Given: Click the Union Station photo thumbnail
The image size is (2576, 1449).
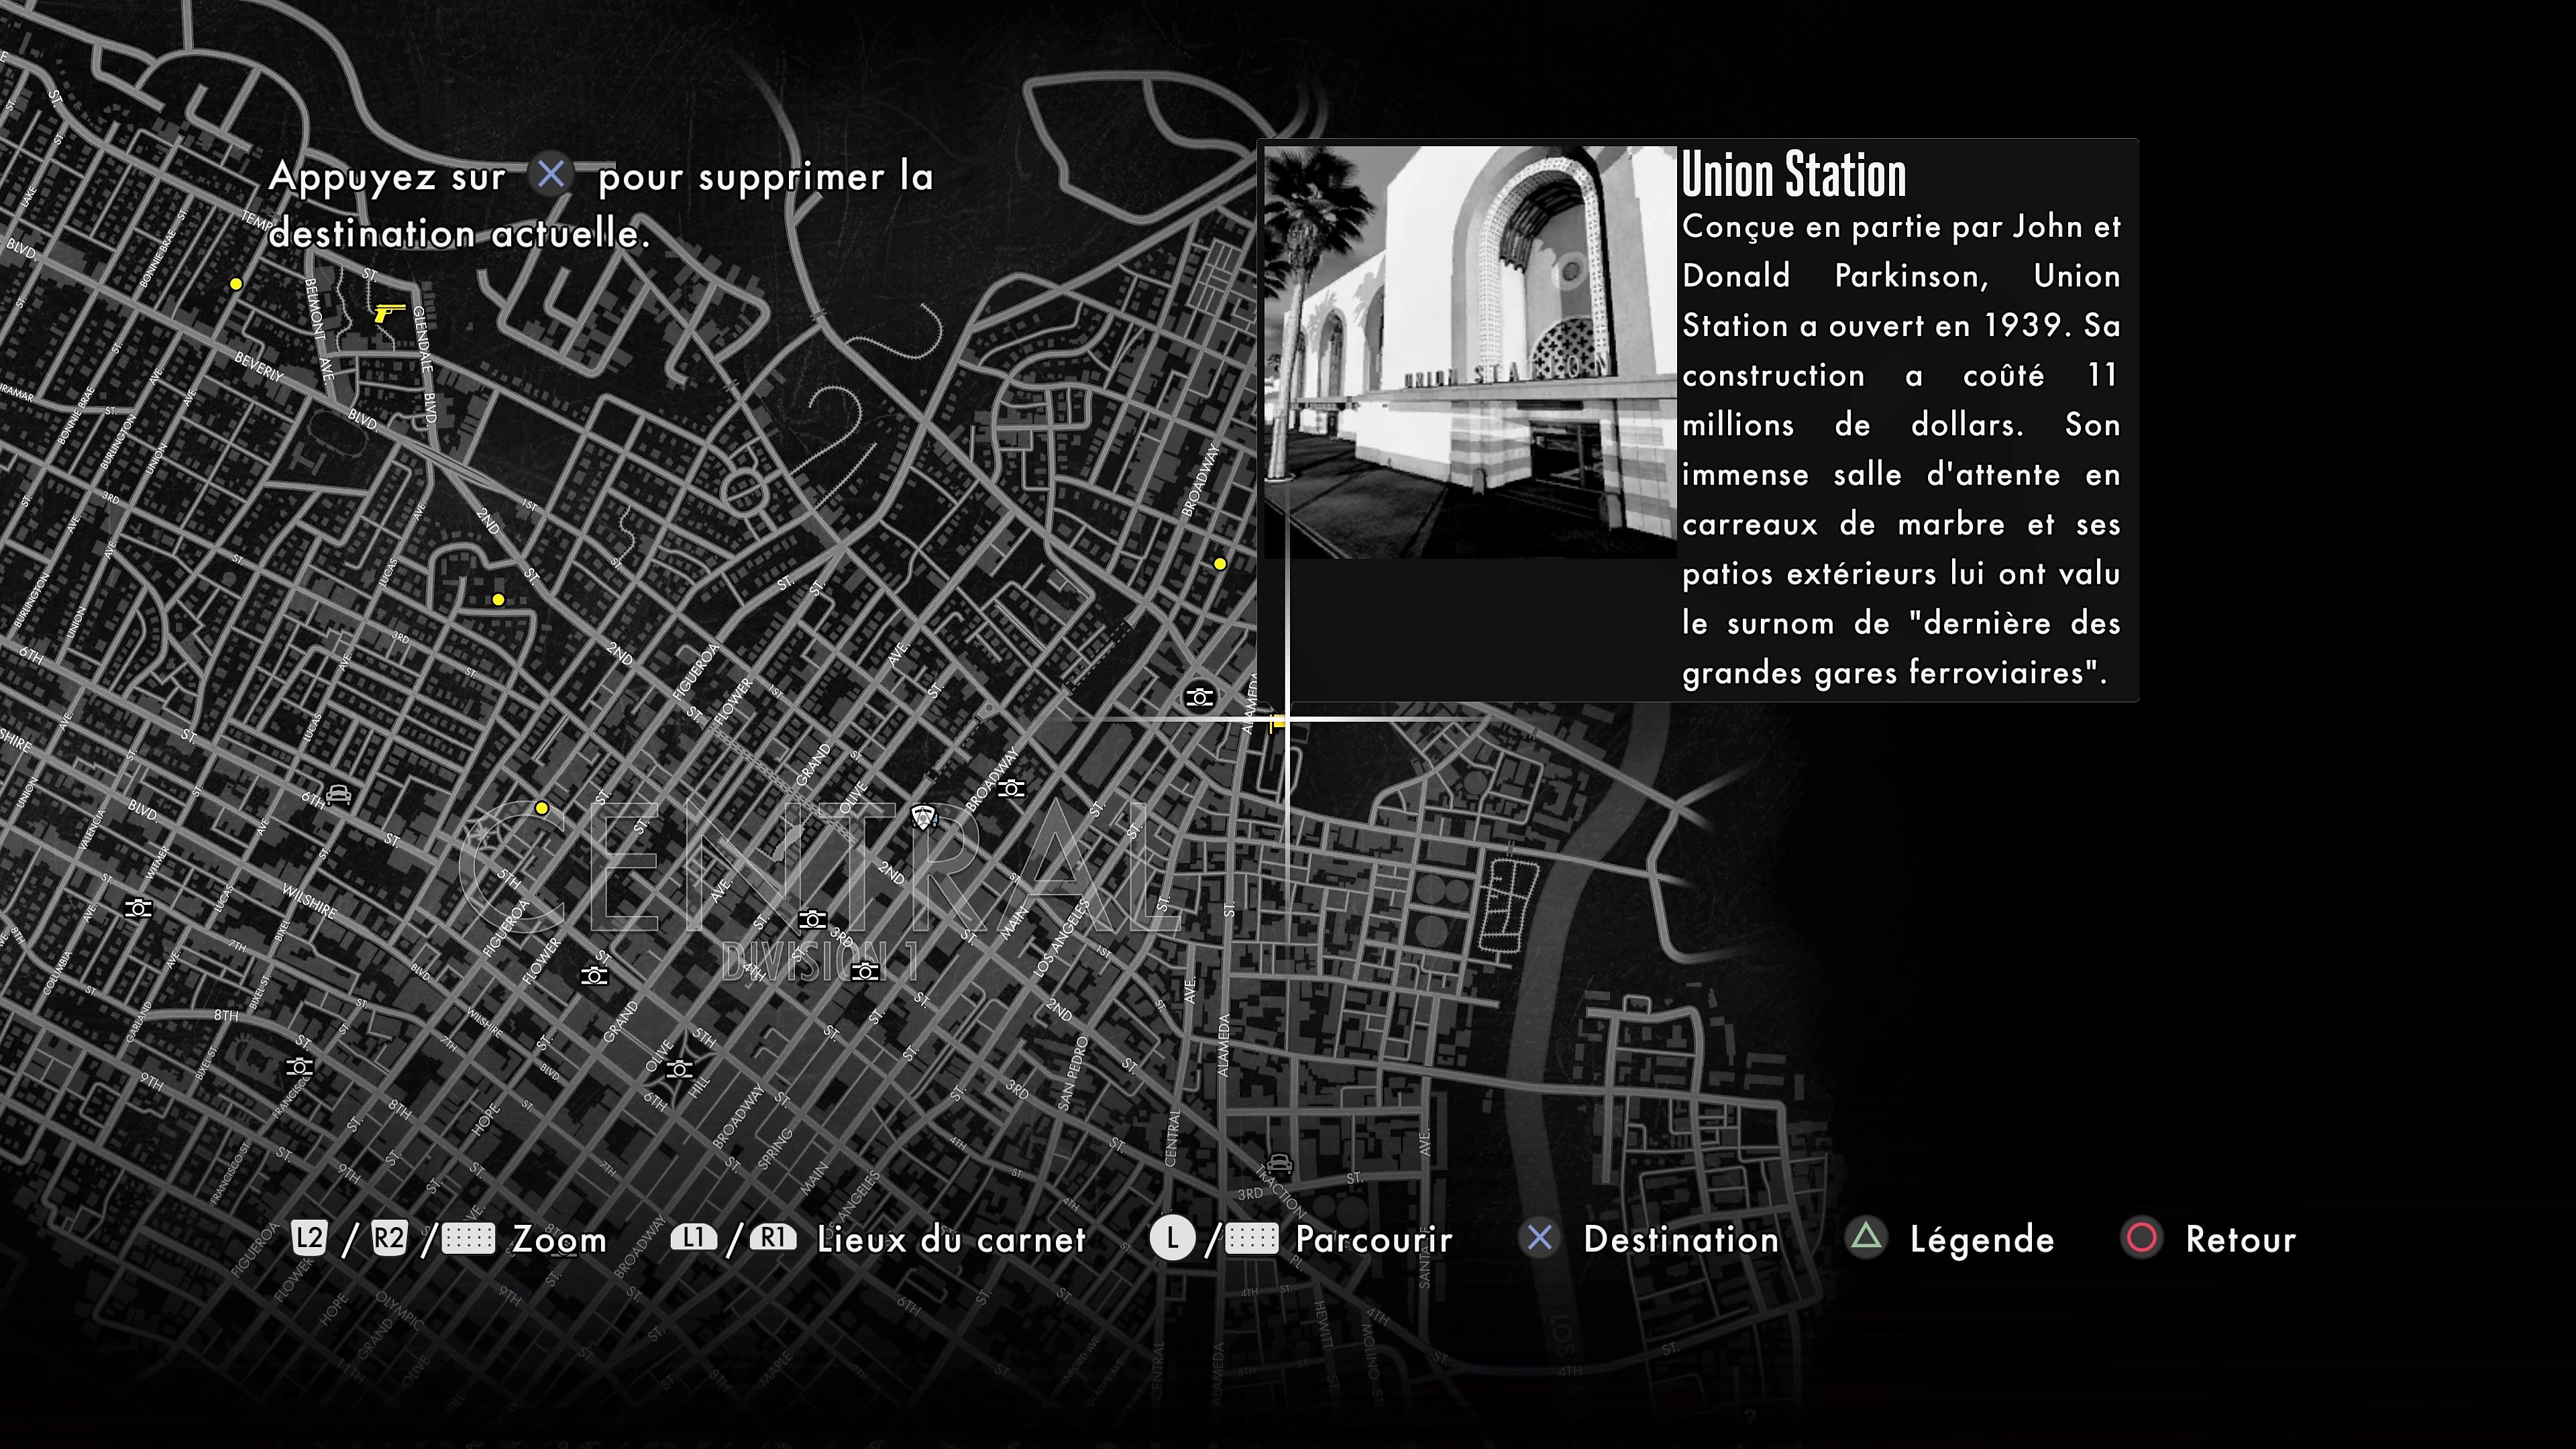Looking at the screenshot, I should tap(1470, 352).
